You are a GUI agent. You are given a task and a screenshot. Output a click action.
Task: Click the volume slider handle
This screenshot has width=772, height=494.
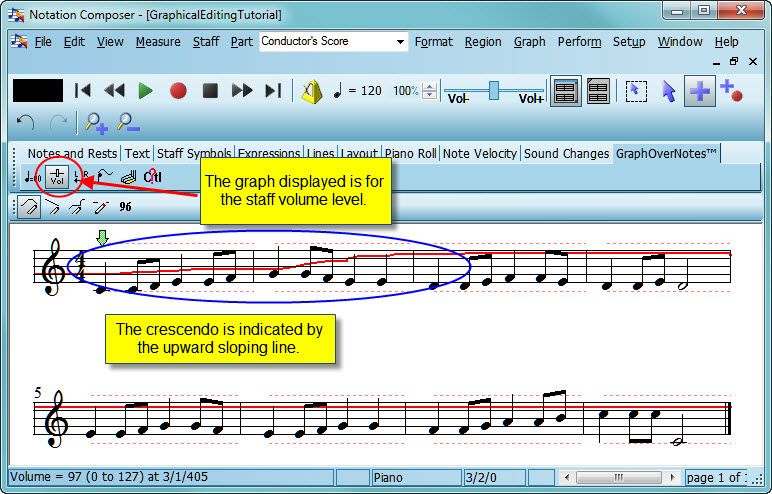pyautogui.click(x=493, y=89)
